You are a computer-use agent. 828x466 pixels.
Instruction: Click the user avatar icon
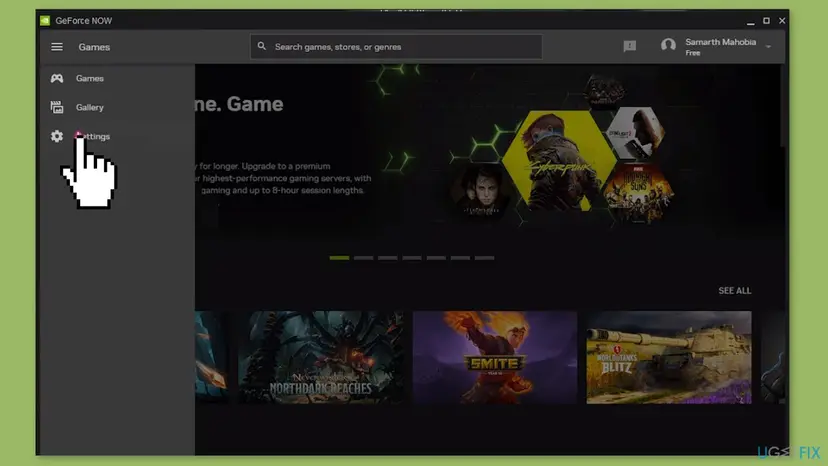(668, 45)
